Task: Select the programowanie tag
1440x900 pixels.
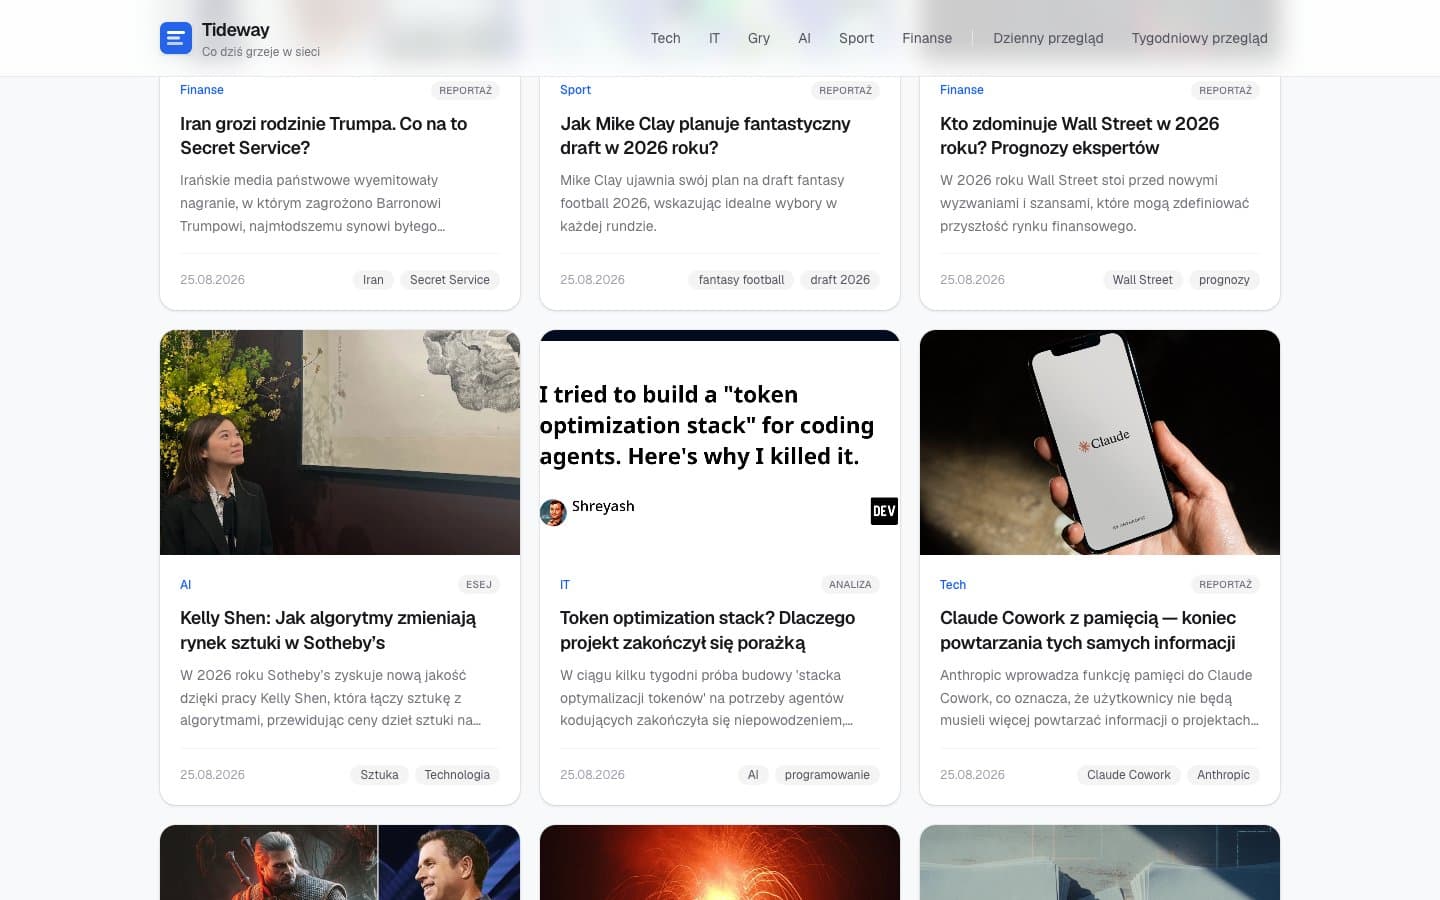Action: (827, 775)
